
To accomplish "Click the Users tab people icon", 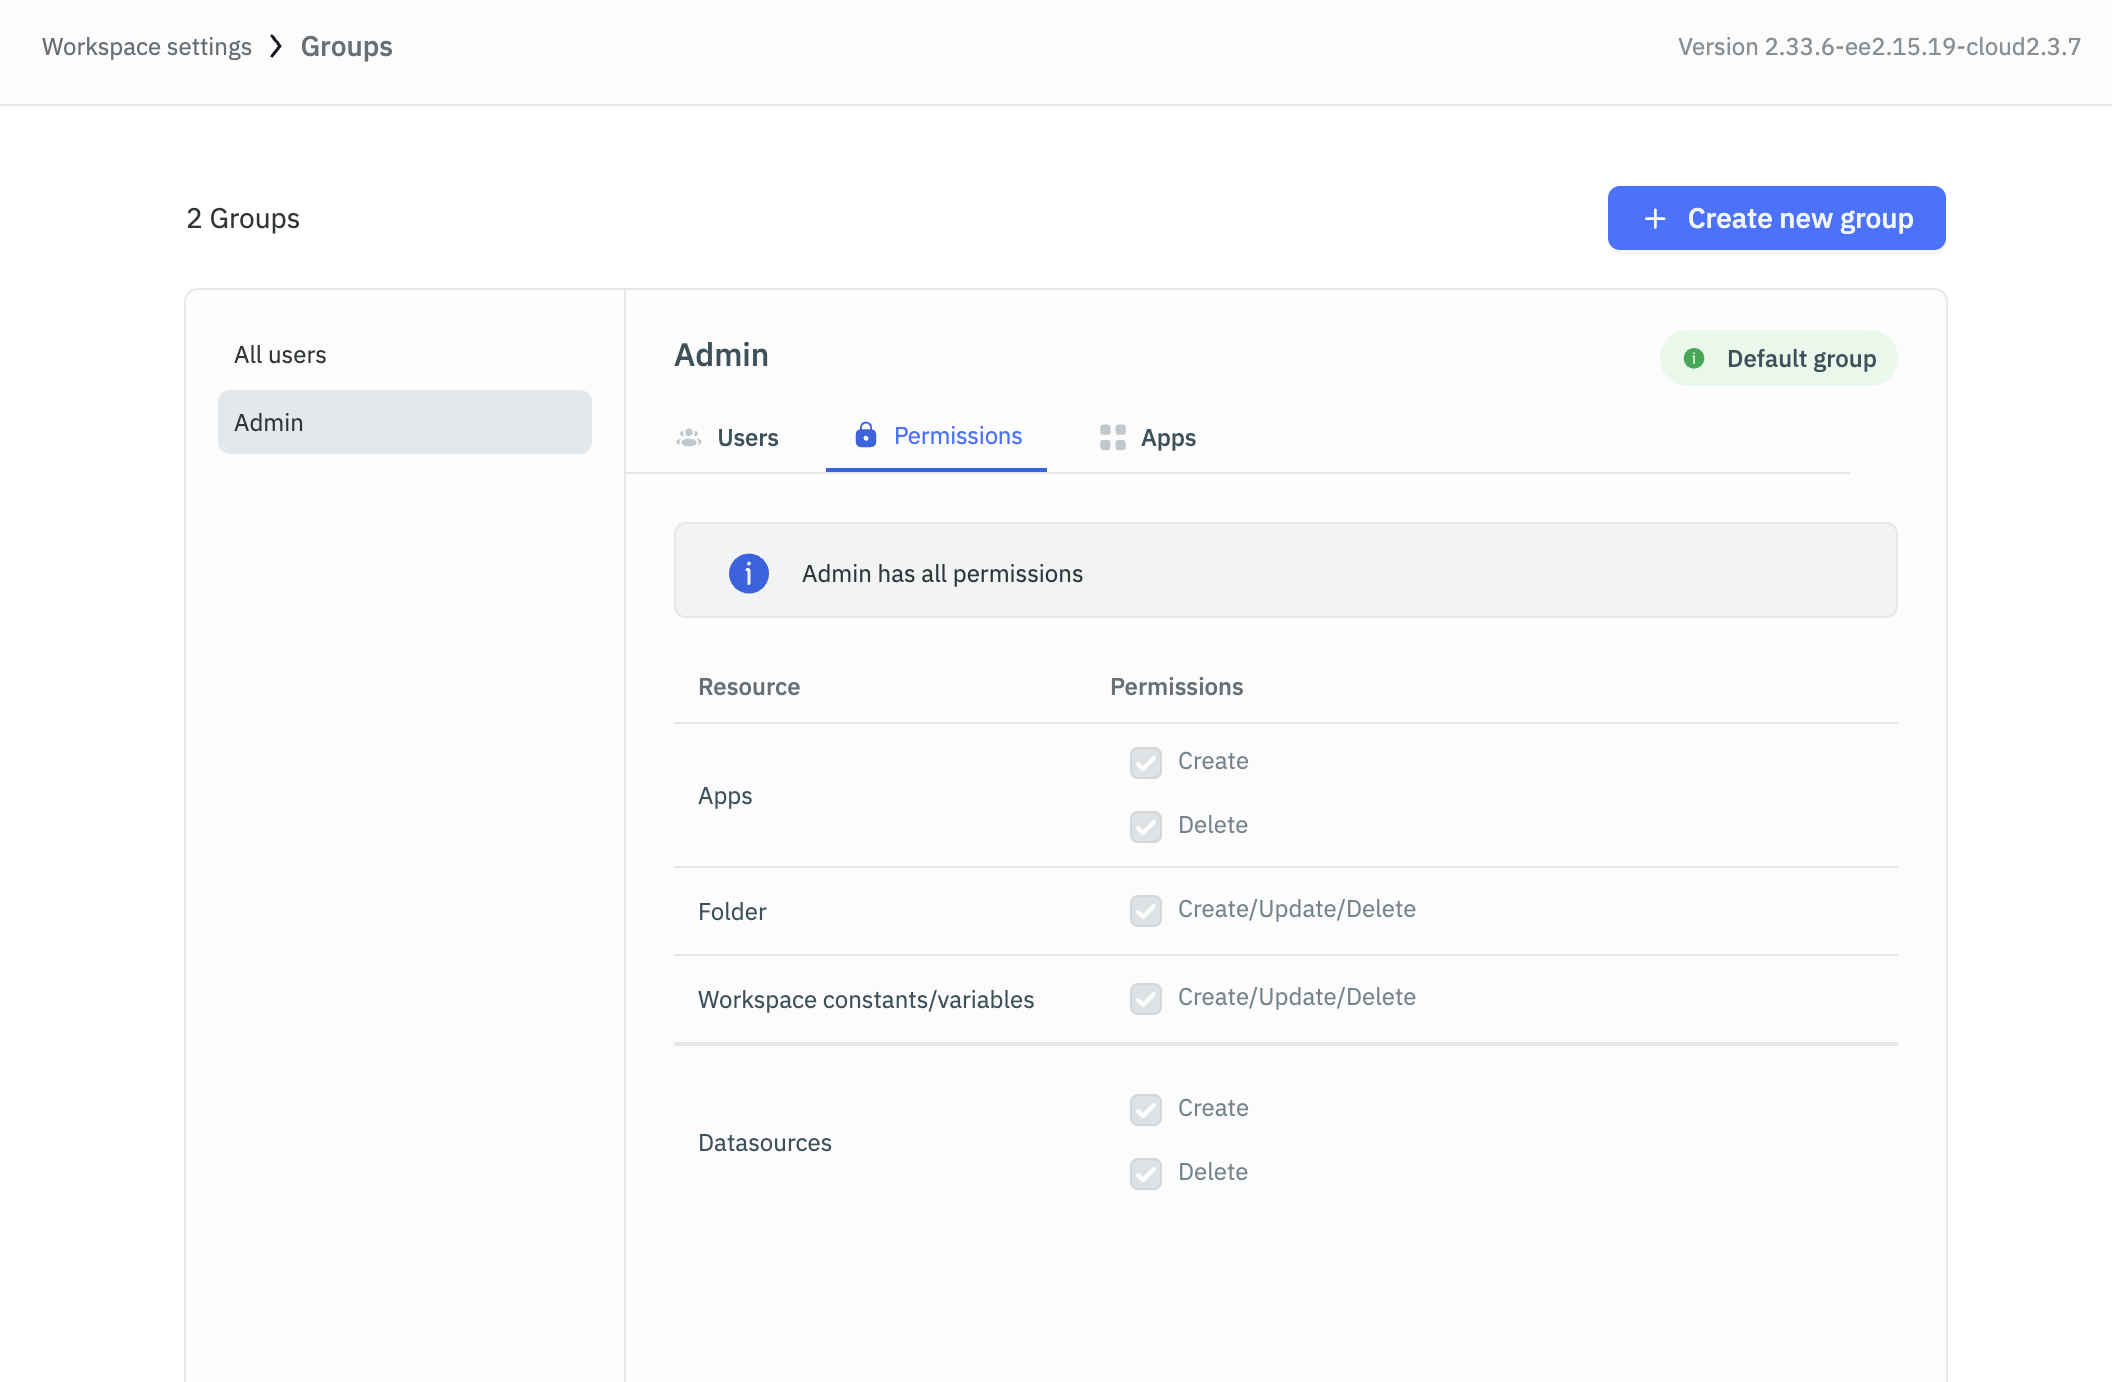I will click(689, 438).
